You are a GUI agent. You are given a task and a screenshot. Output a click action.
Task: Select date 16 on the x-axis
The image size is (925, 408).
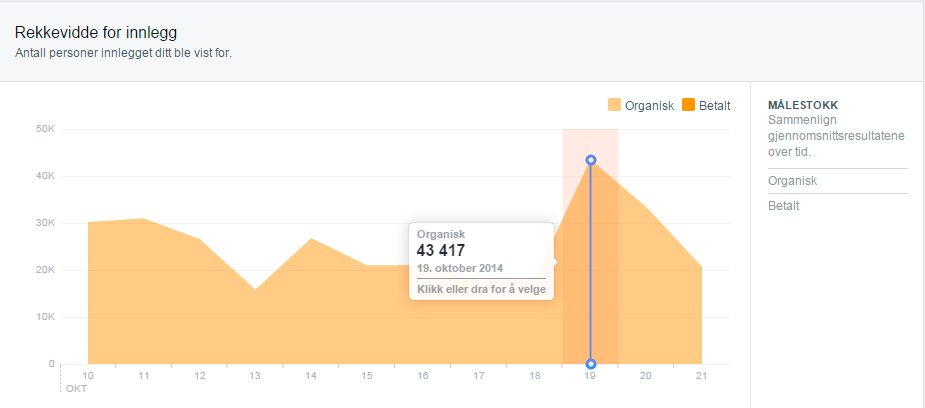(x=423, y=375)
